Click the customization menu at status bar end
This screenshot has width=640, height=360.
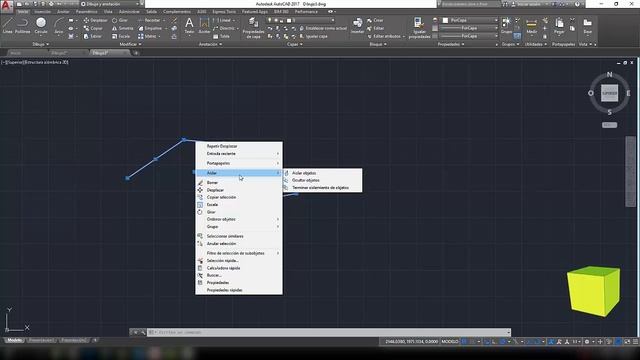(x=635, y=342)
